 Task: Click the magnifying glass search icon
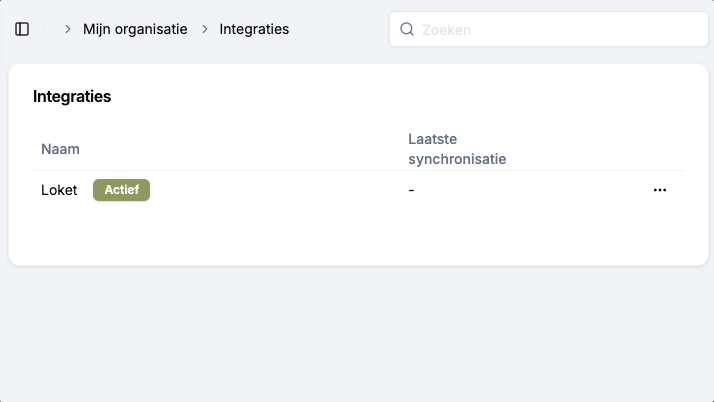(407, 29)
